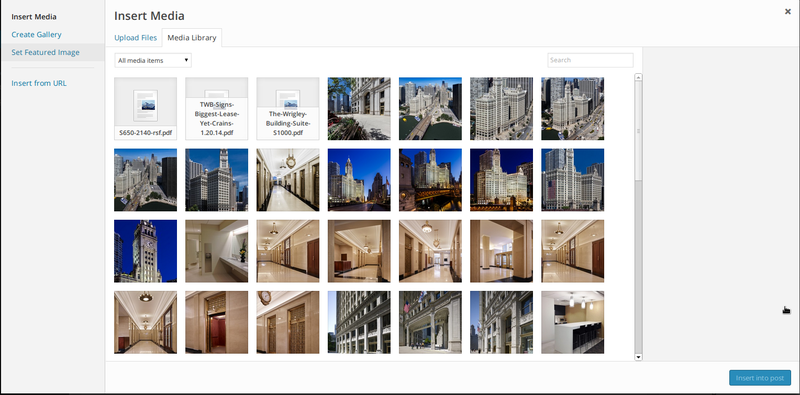Click the scrollbar up arrow
The height and width of the screenshot is (395, 800).
tap(638, 78)
